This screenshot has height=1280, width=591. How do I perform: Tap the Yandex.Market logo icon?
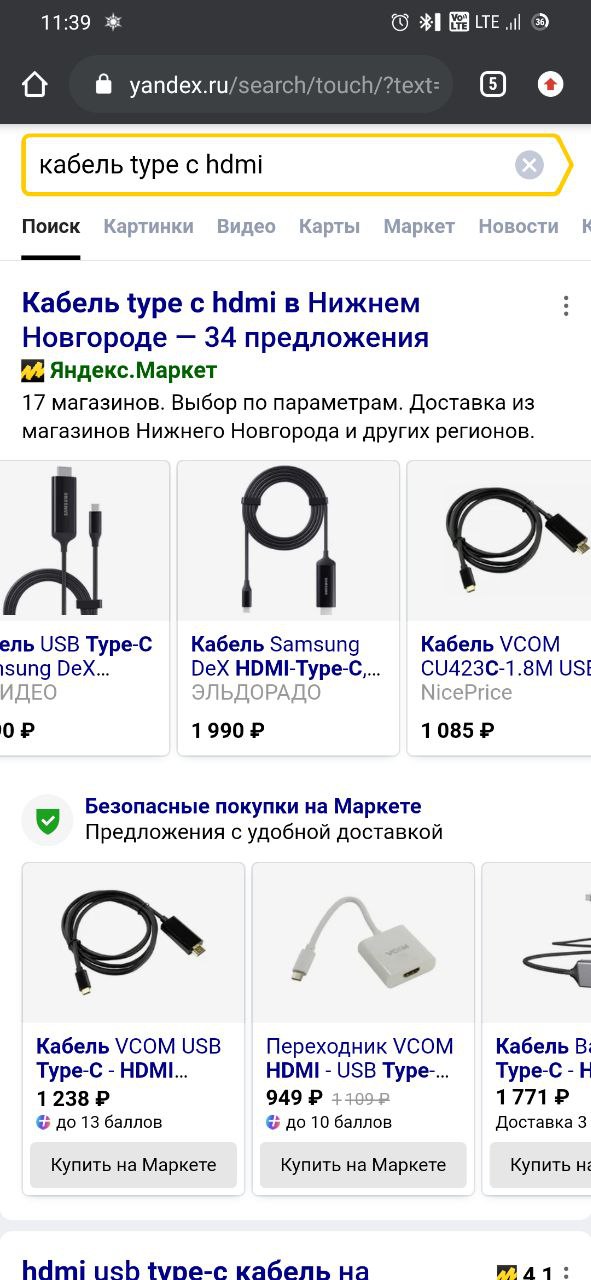click(33, 371)
